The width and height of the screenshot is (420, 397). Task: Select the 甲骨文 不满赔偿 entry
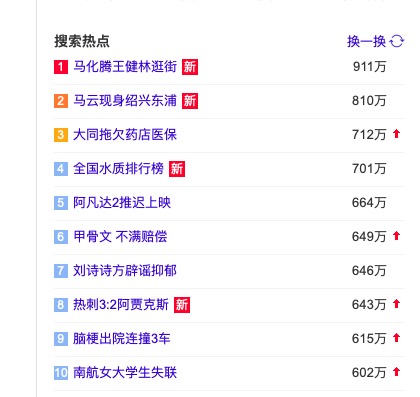click(120, 237)
